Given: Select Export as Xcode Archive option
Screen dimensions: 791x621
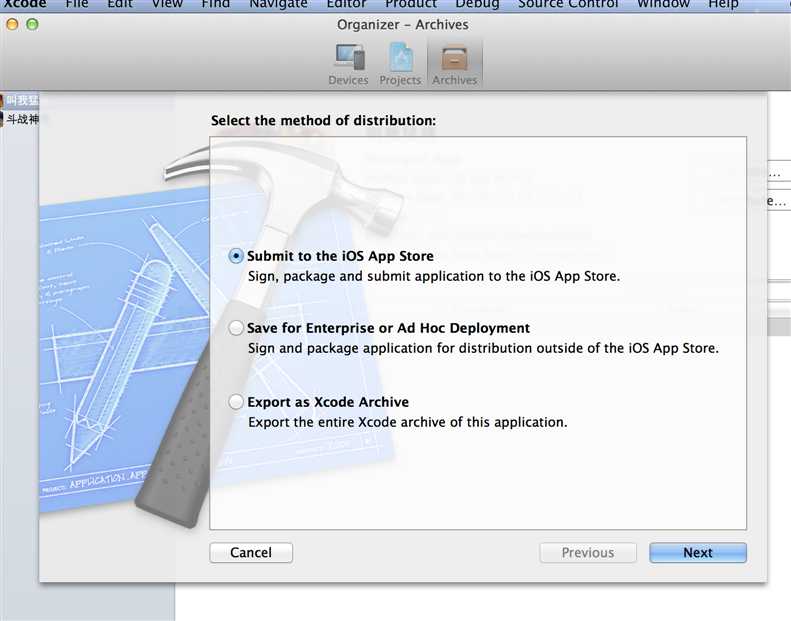Looking at the screenshot, I should tap(236, 402).
